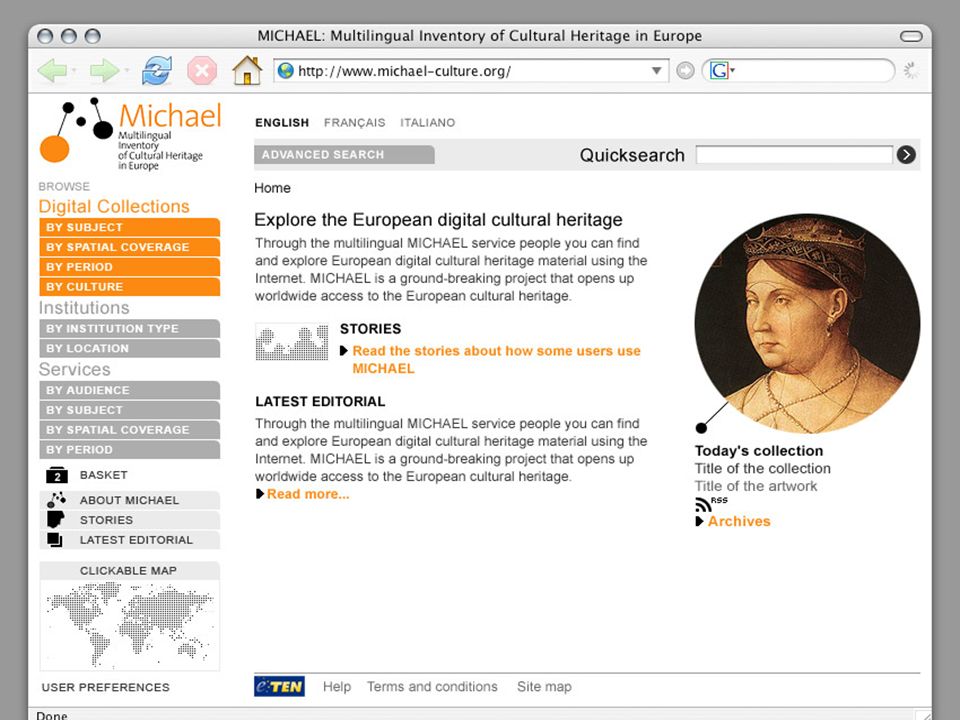960x720 pixels.
Task: Open USER PREFERENCES
Action: (x=105, y=687)
